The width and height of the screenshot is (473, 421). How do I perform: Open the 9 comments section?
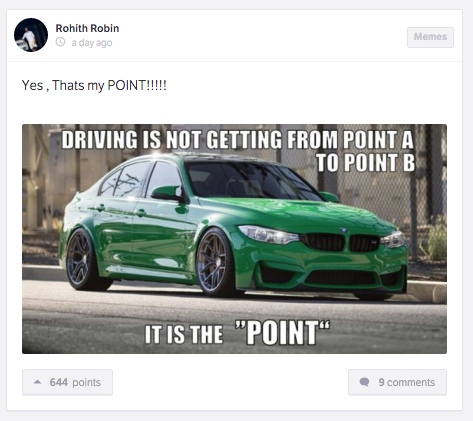[x=397, y=382]
